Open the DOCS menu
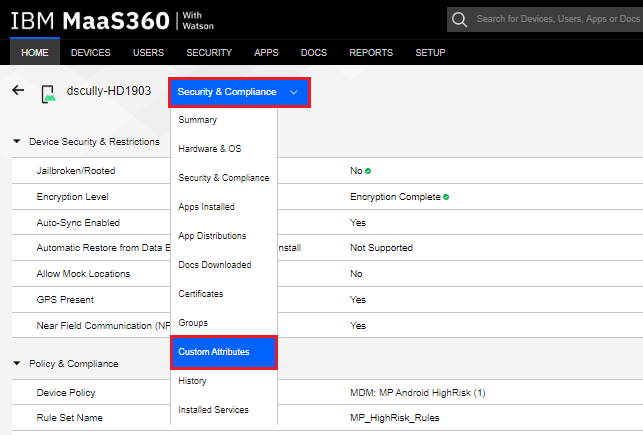 click(314, 52)
